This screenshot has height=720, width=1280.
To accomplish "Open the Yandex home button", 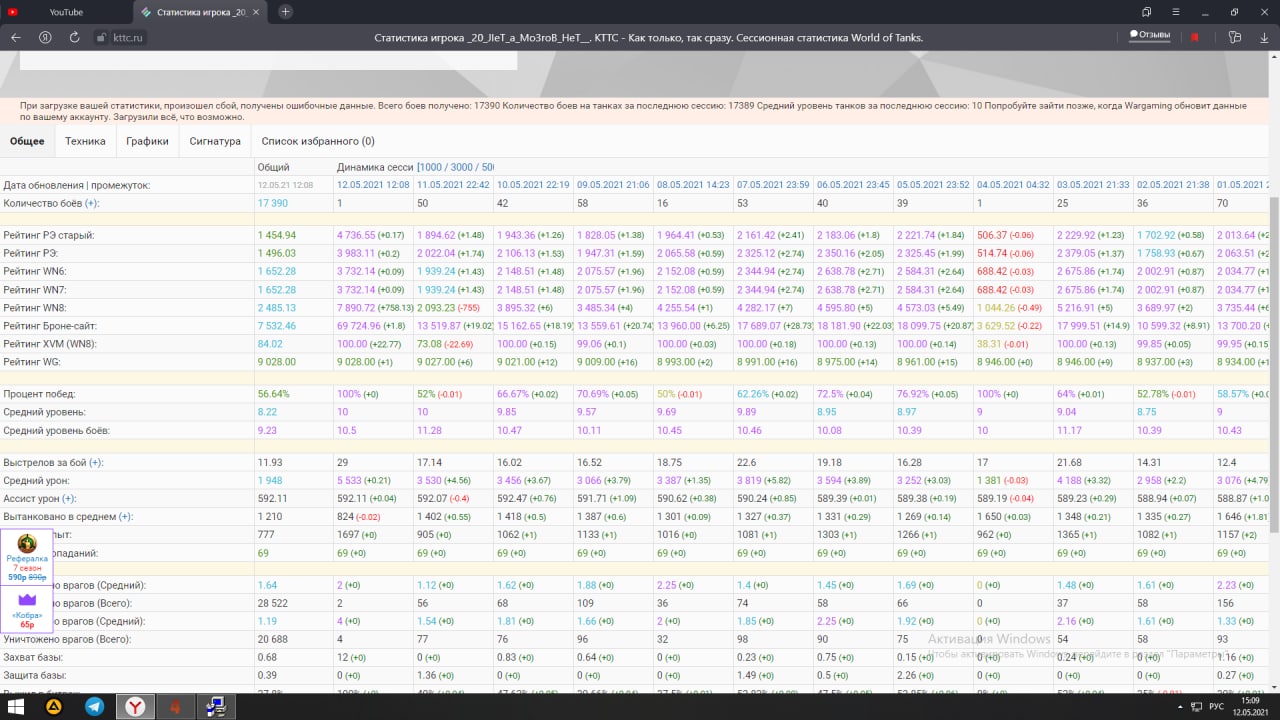I will pos(45,37).
